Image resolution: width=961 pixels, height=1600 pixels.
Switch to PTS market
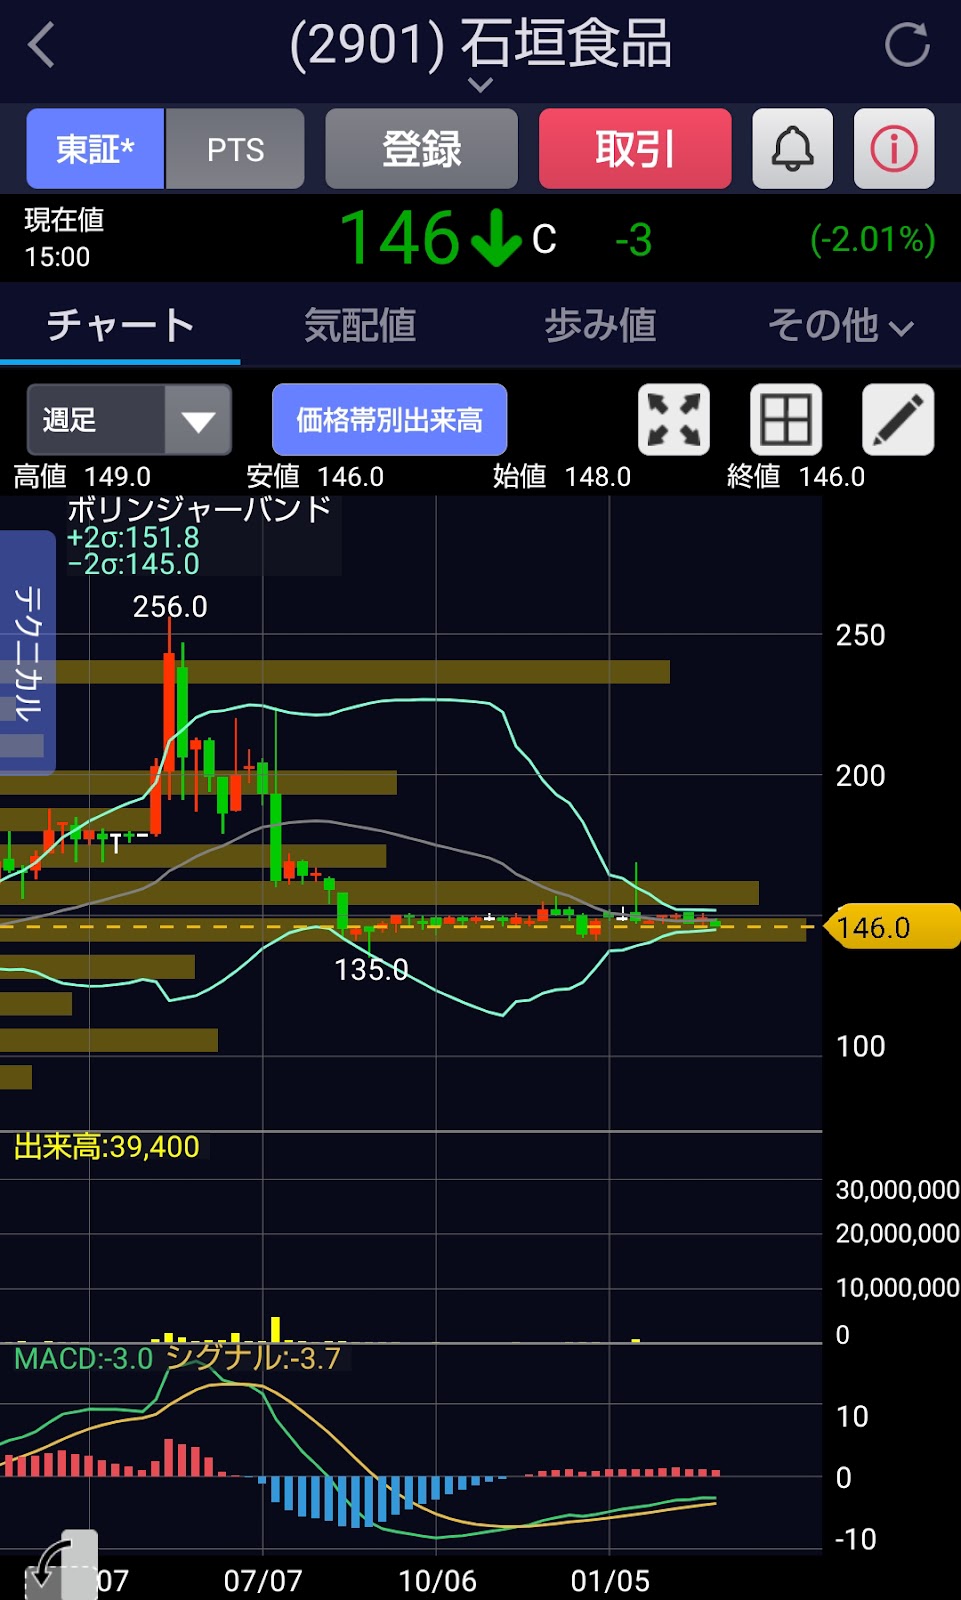coord(235,149)
